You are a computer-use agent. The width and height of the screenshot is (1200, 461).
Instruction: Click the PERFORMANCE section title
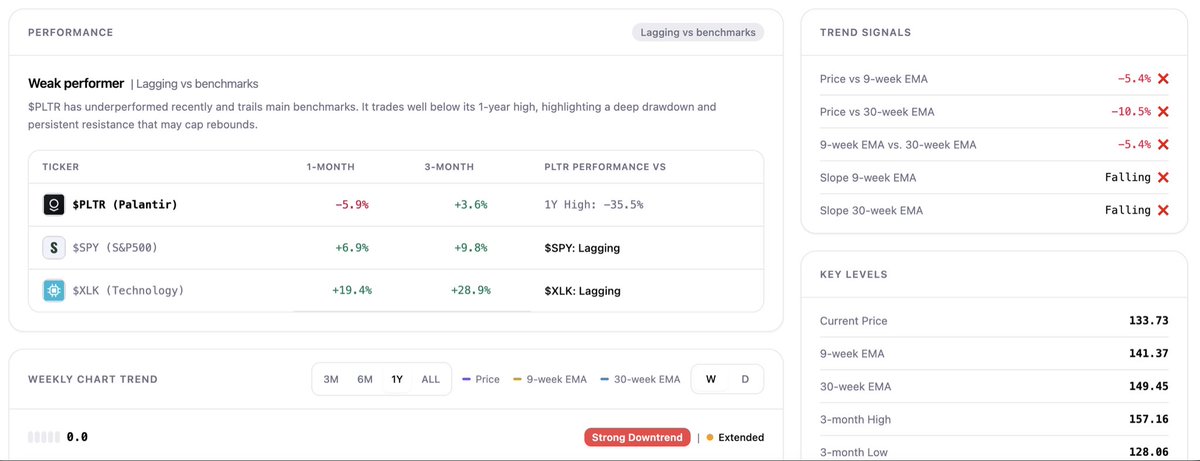[70, 32]
